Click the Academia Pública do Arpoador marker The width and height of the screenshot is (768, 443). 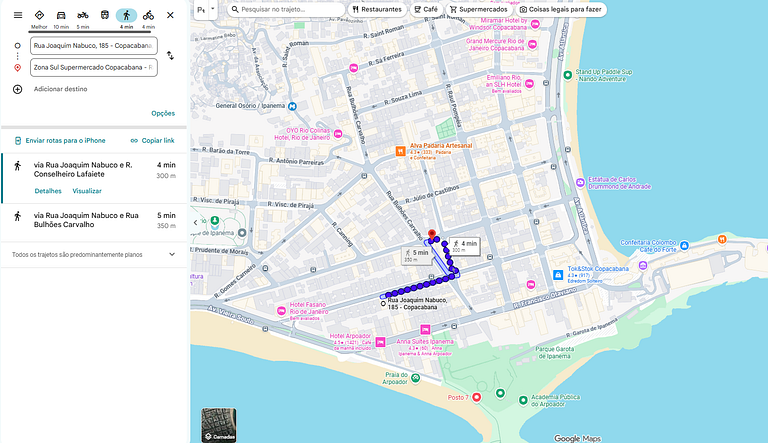523,400
